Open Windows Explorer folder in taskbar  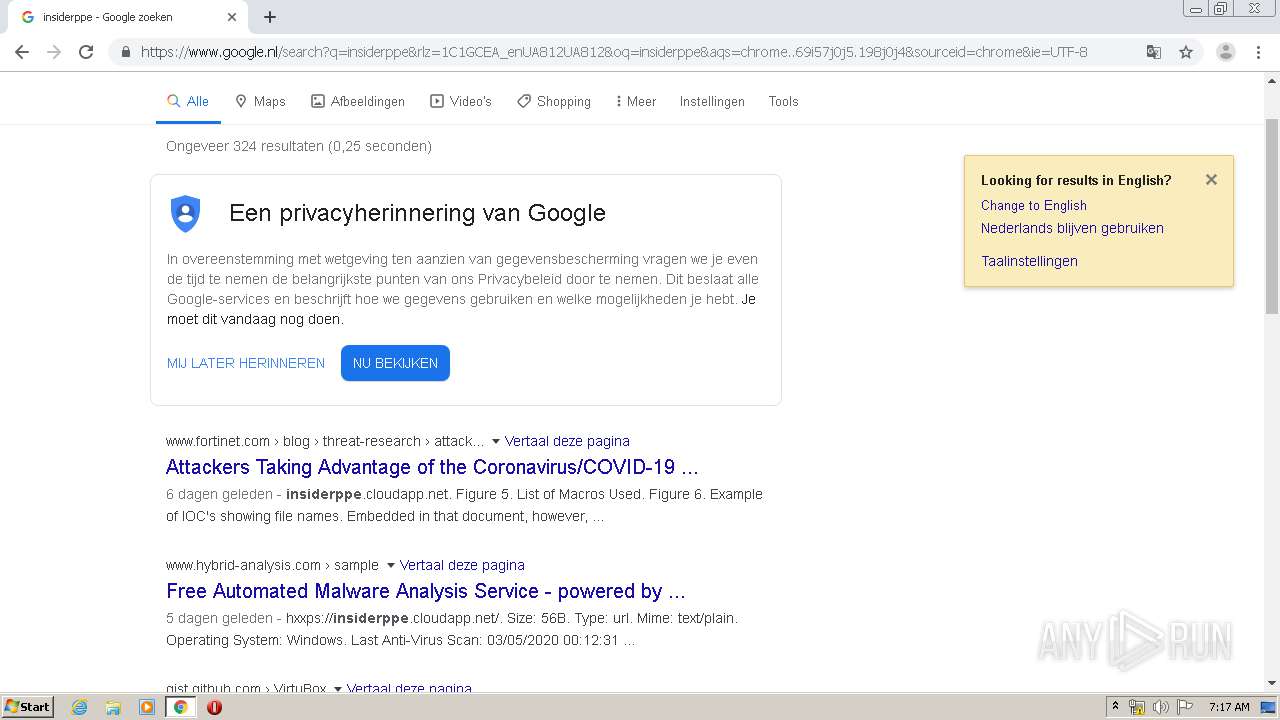(113, 707)
